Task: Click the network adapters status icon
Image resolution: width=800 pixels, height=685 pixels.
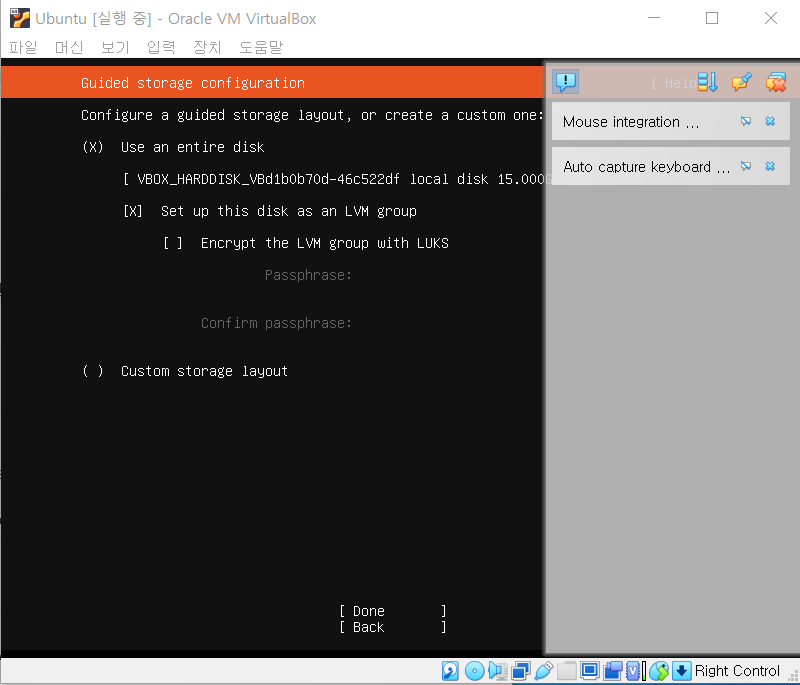Action: [x=521, y=671]
